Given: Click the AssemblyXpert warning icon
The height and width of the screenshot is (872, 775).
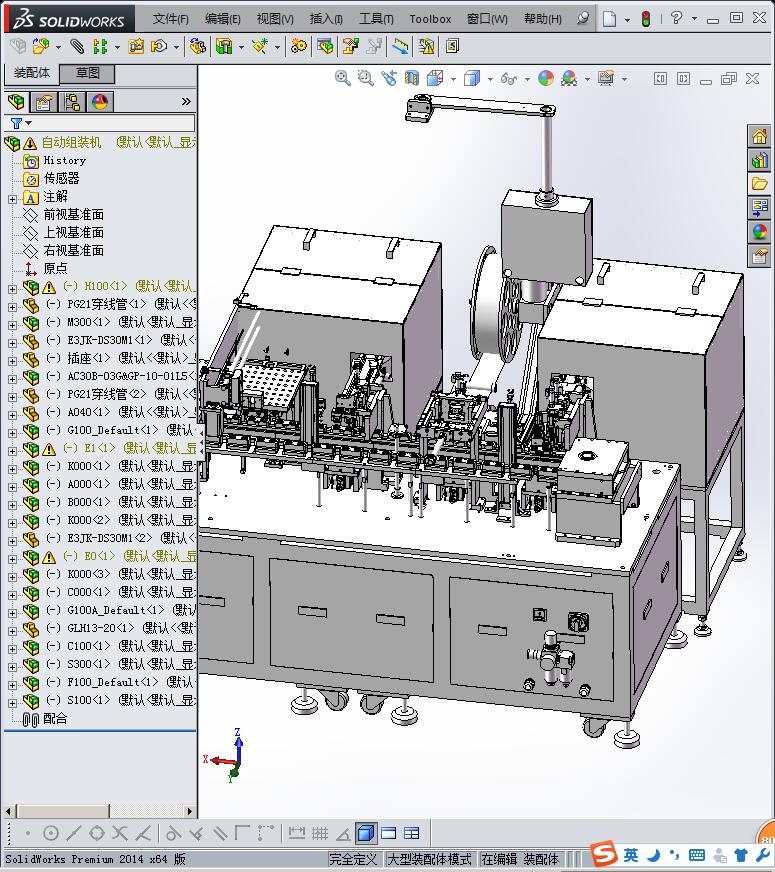Looking at the screenshot, I should coord(426,46).
